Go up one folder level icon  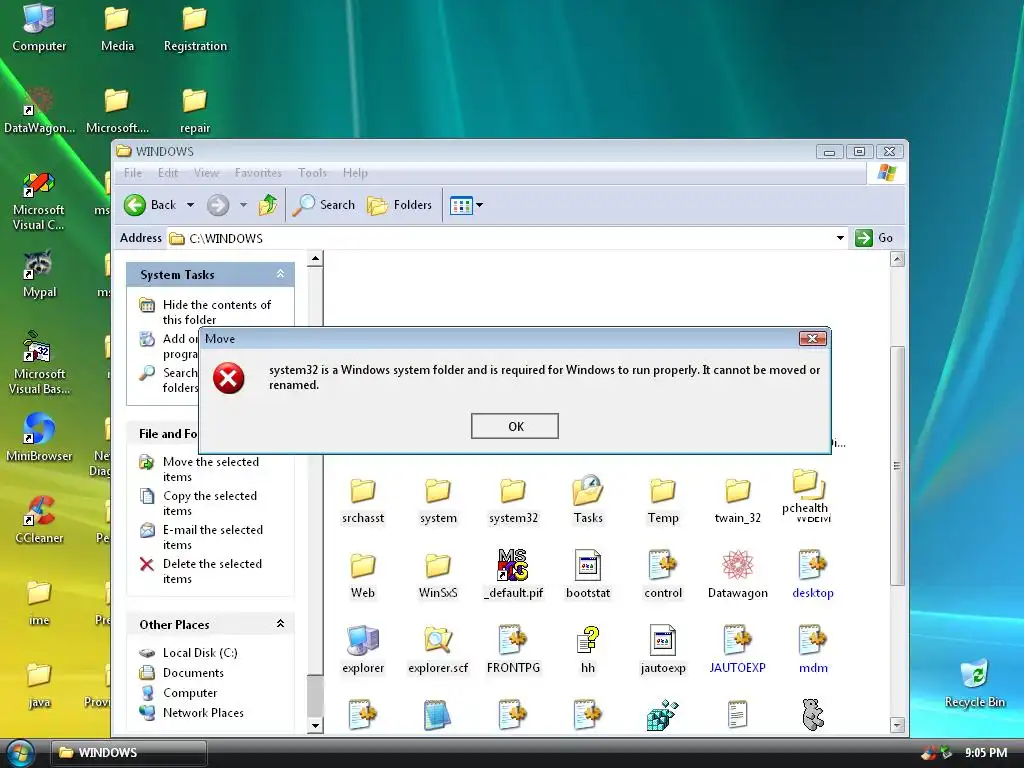(267, 205)
